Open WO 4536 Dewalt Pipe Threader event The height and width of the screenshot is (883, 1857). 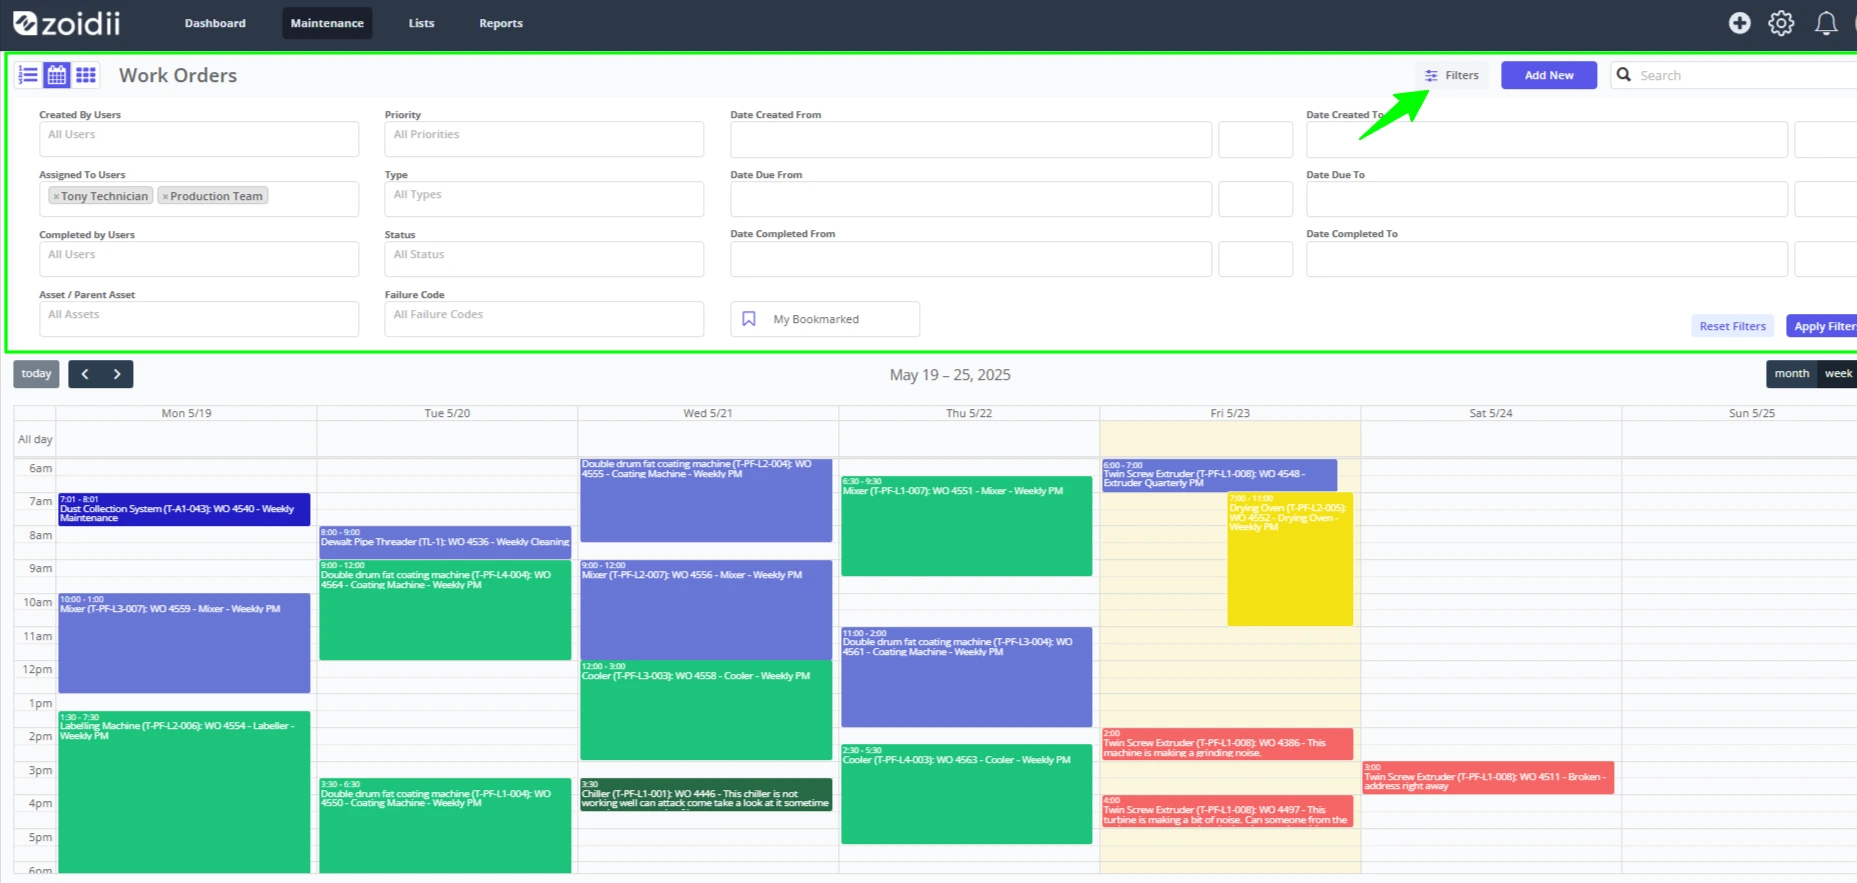pyautogui.click(x=445, y=542)
